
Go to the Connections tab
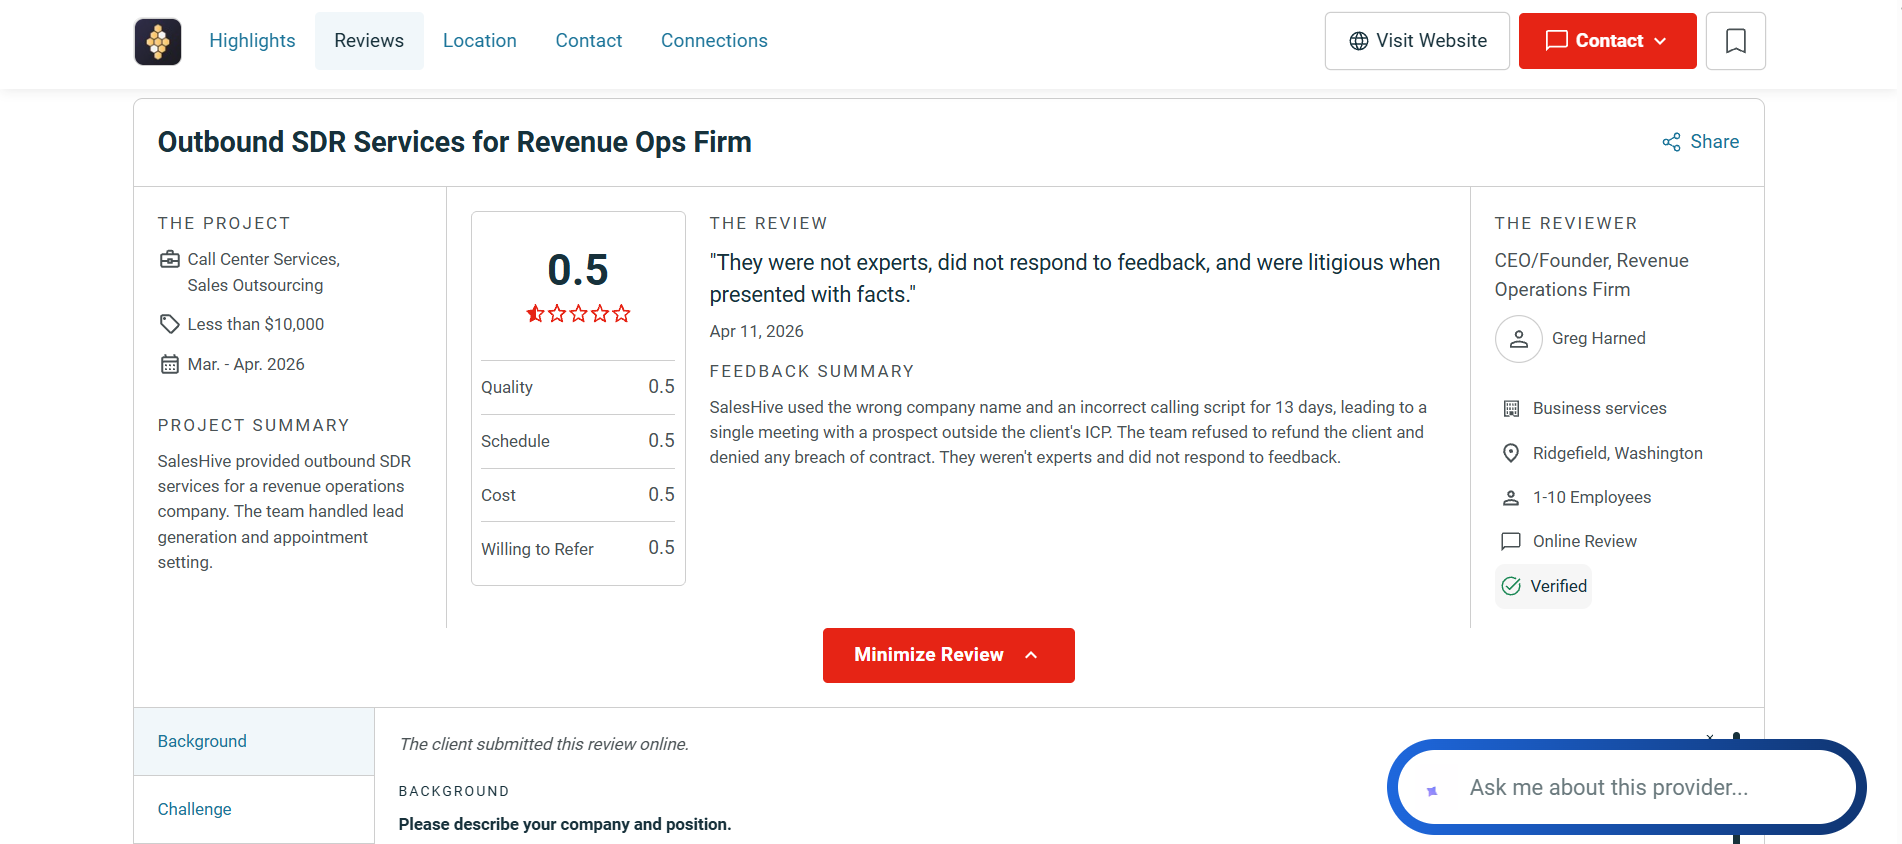coord(714,41)
